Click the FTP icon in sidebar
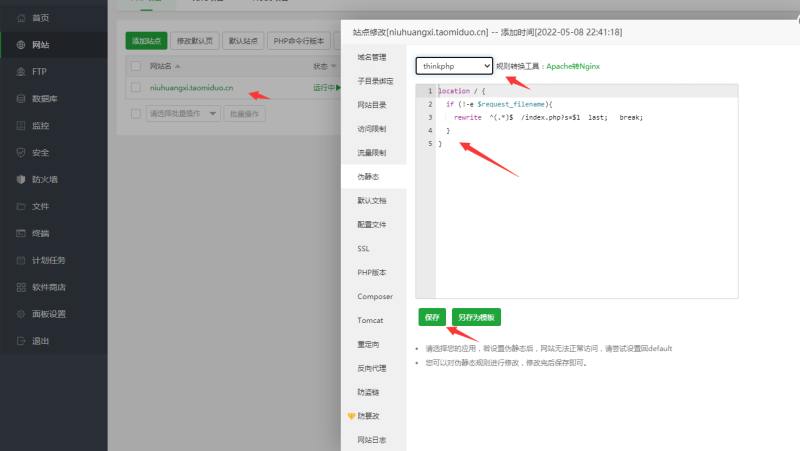 [x=20, y=72]
